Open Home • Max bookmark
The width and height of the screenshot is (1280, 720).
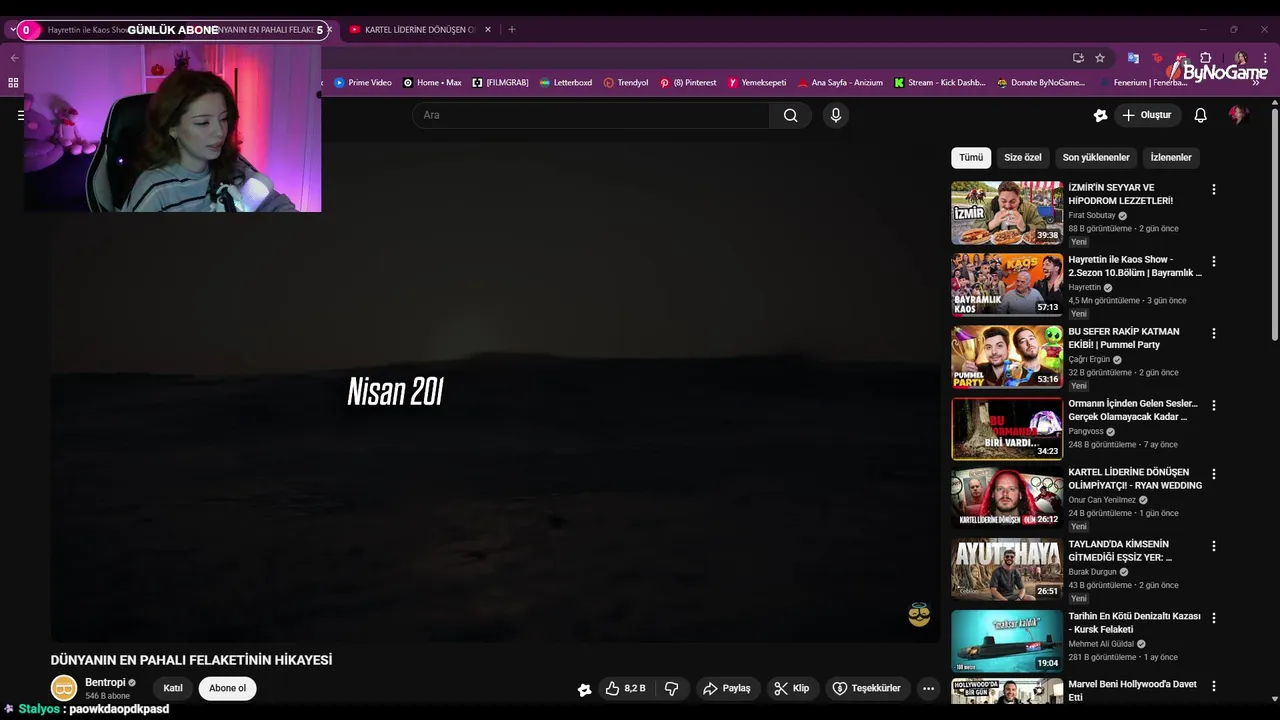click(x=432, y=83)
